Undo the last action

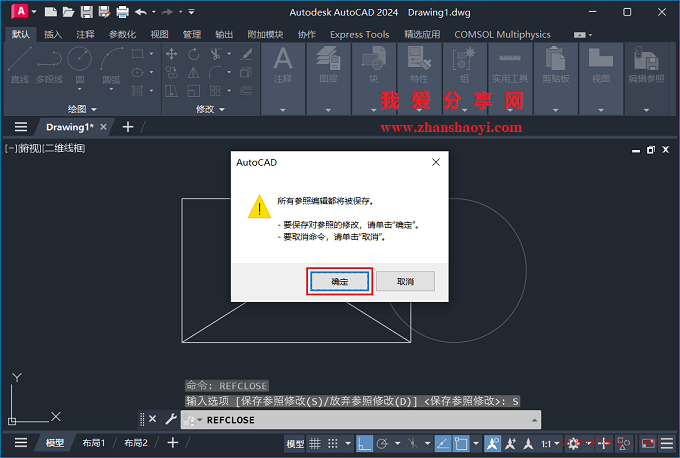pos(141,12)
